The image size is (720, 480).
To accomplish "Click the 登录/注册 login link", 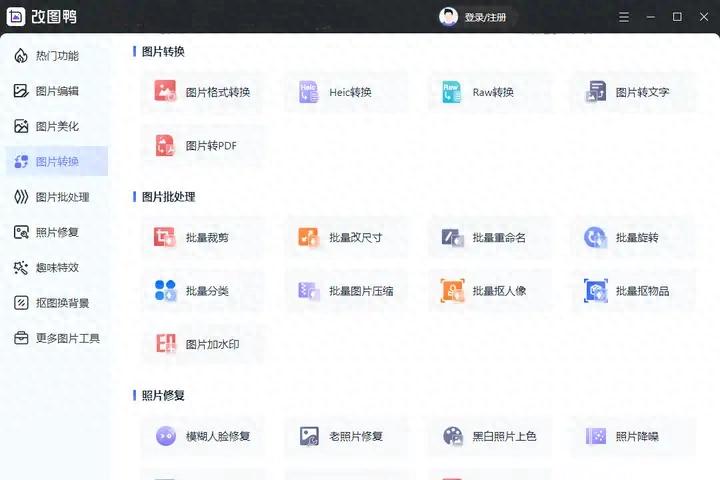I will [485, 17].
